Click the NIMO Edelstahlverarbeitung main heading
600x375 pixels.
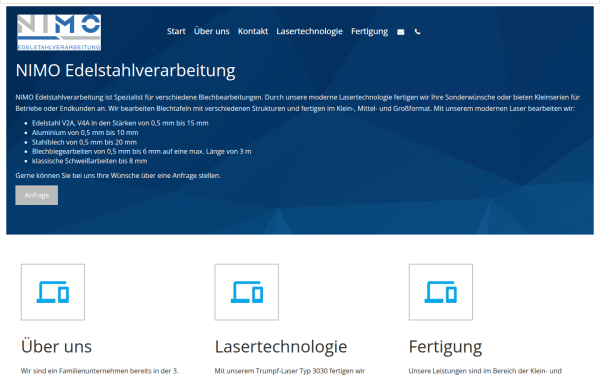[x=126, y=70]
